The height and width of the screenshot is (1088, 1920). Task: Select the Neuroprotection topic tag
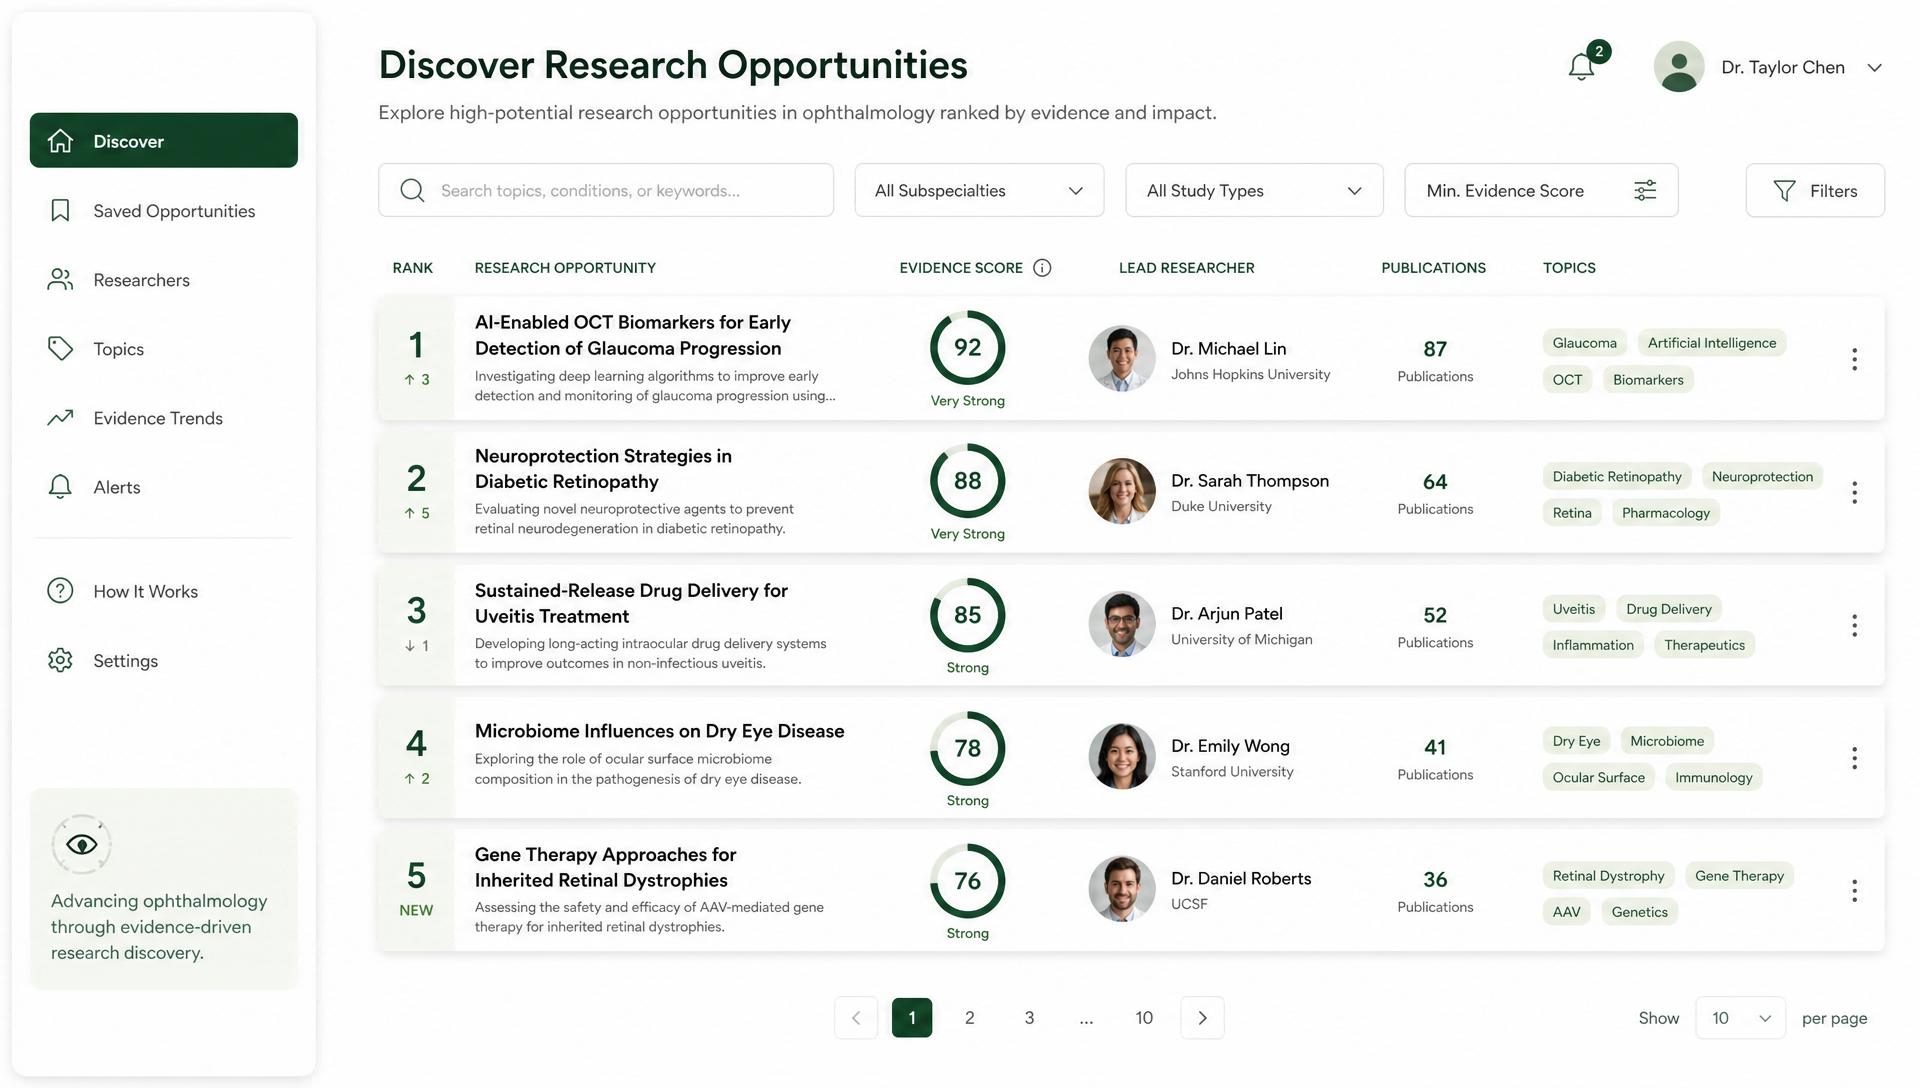point(1762,476)
